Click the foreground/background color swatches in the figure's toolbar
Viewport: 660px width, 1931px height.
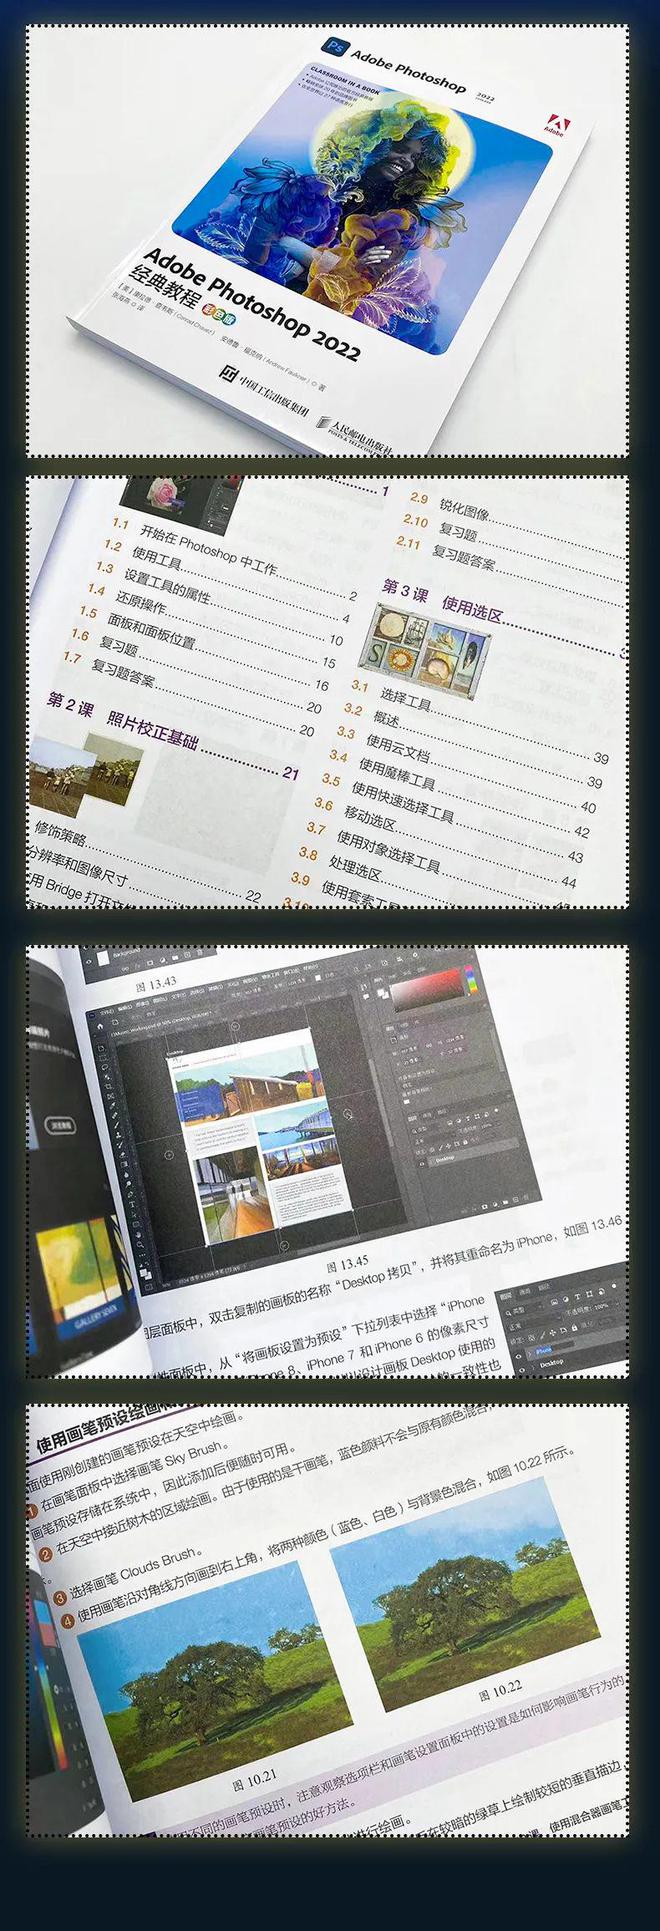144,1273
